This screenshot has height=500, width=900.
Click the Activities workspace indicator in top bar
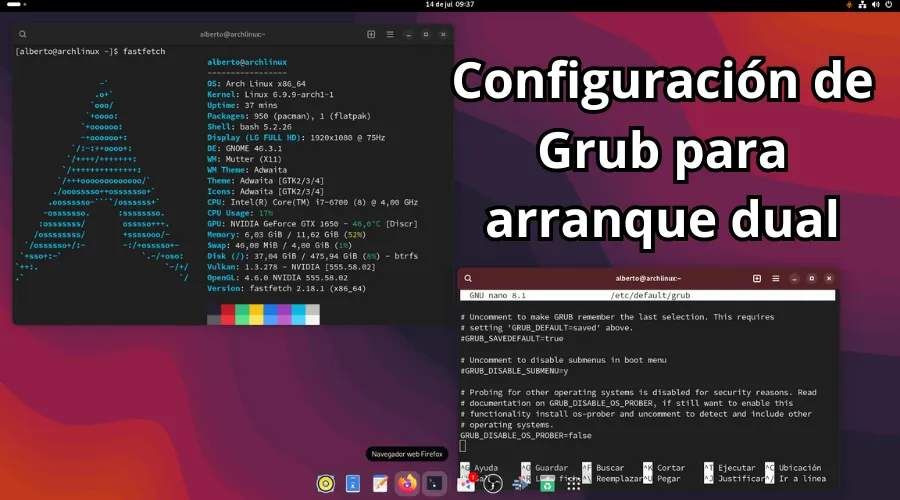point(17,4)
